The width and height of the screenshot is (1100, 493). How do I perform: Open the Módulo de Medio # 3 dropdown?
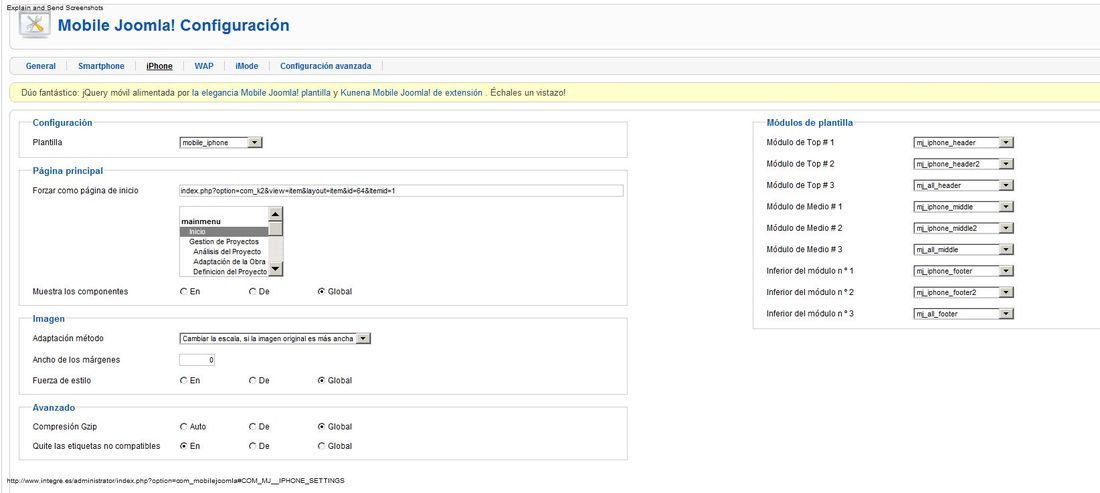click(964, 250)
